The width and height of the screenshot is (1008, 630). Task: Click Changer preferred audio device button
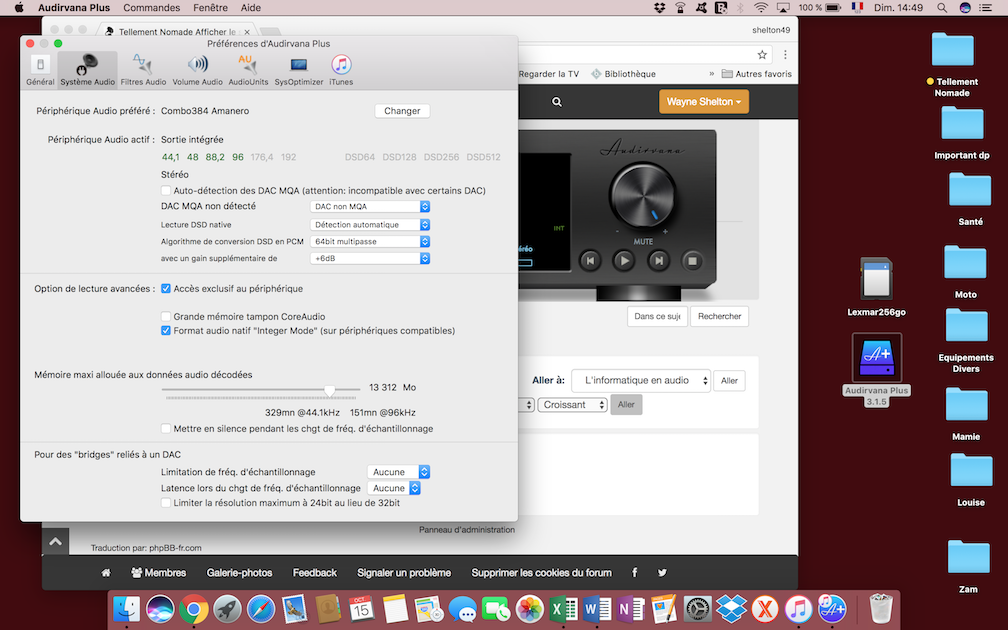click(x=402, y=111)
